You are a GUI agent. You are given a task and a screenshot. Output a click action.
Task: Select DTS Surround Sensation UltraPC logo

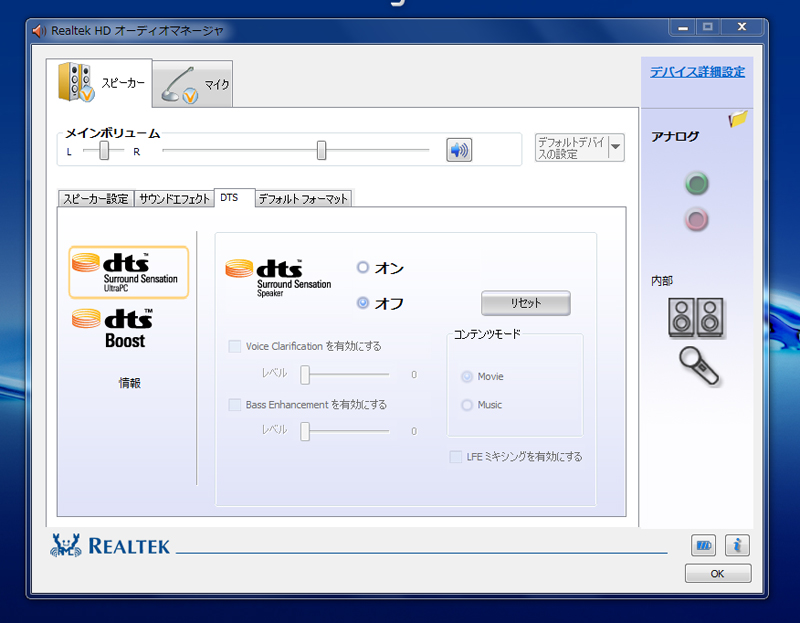coord(129,272)
